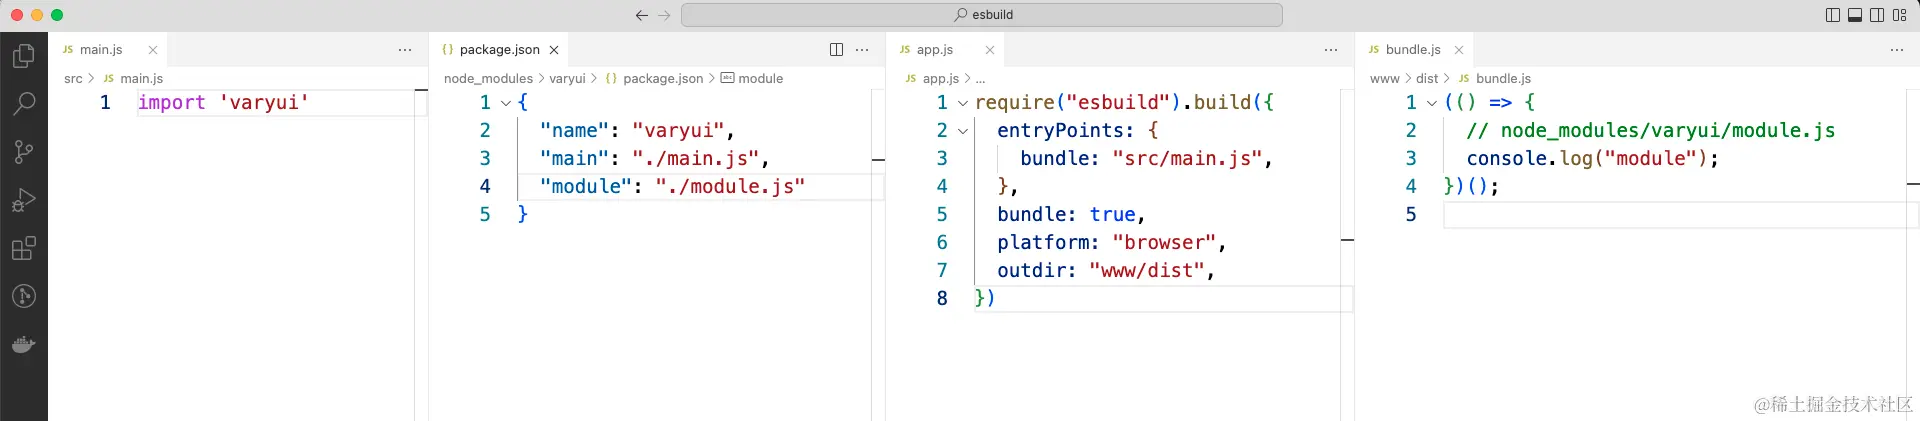
Task: Toggle the bottom panel layout icon
Action: [1855, 15]
